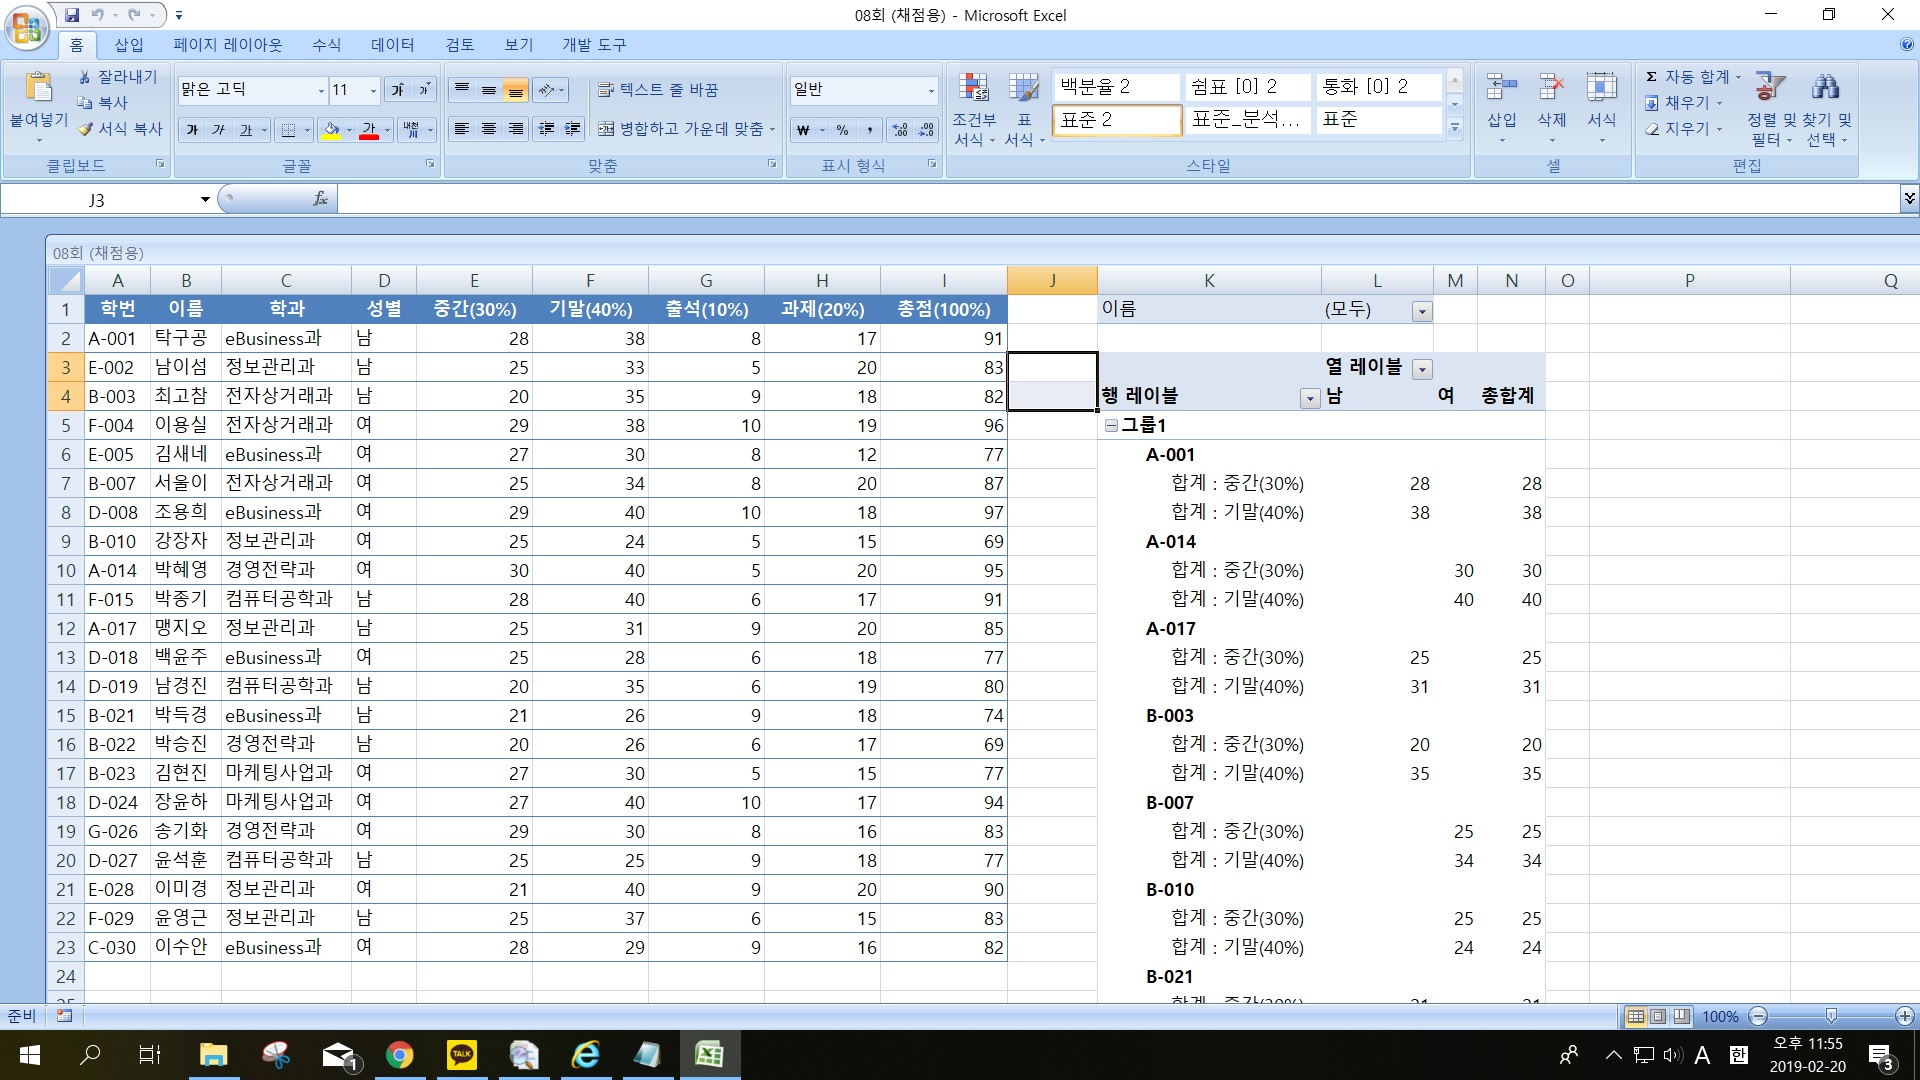Switch to Page Layout view in status bar

1658,1016
